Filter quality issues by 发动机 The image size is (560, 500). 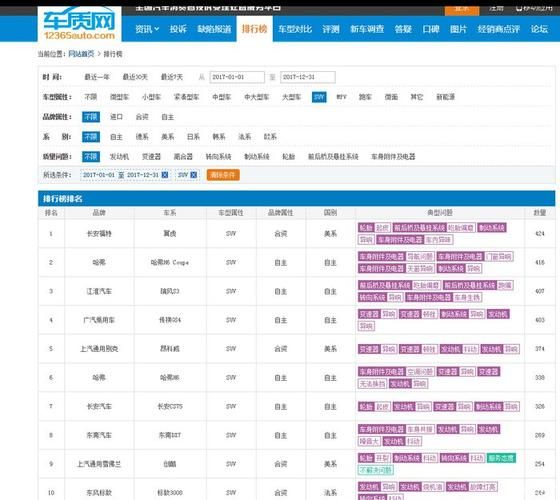coord(119,156)
